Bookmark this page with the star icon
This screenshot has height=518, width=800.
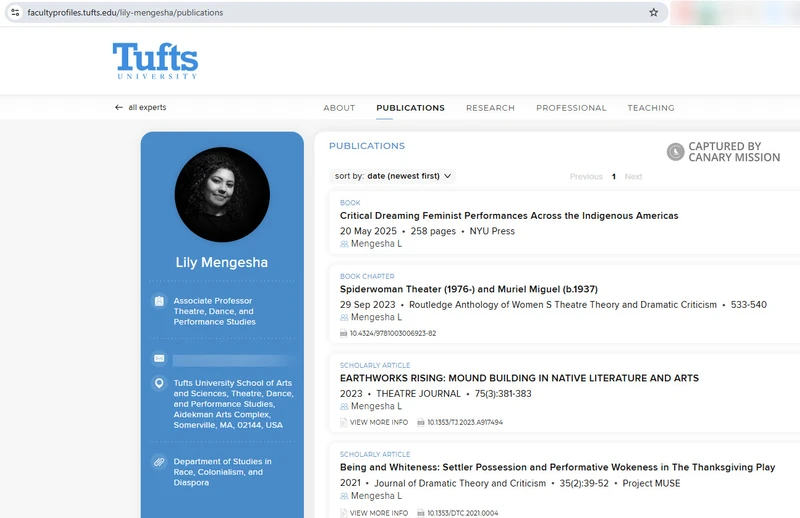[x=654, y=12]
